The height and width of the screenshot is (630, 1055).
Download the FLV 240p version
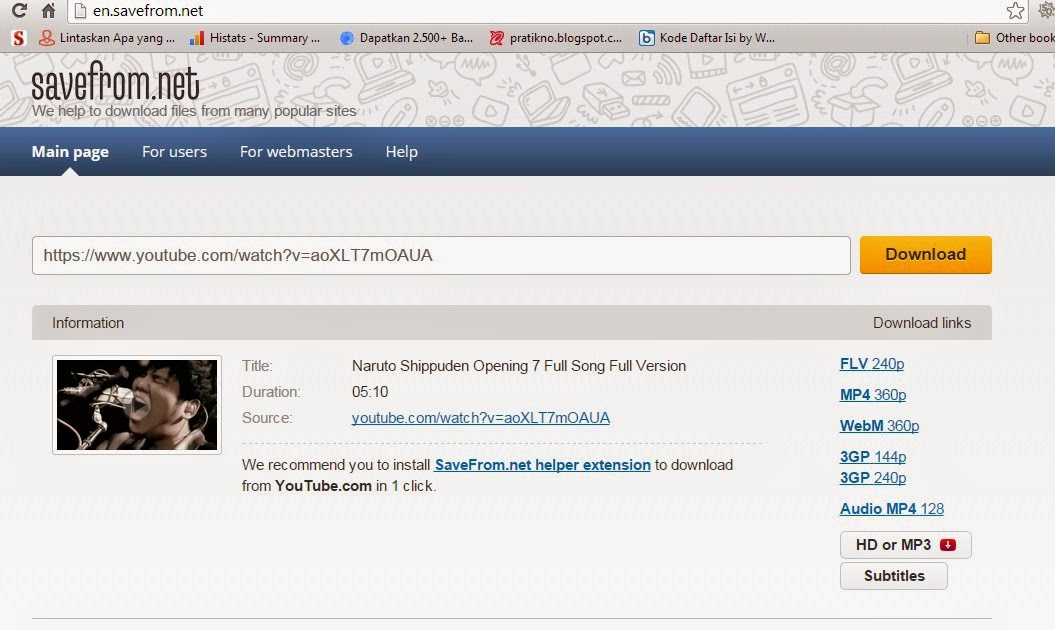point(871,364)
